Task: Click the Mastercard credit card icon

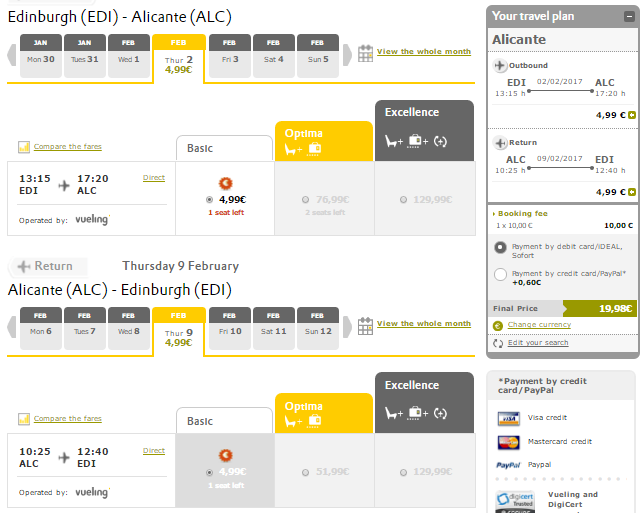Action: tap(509, 442)
